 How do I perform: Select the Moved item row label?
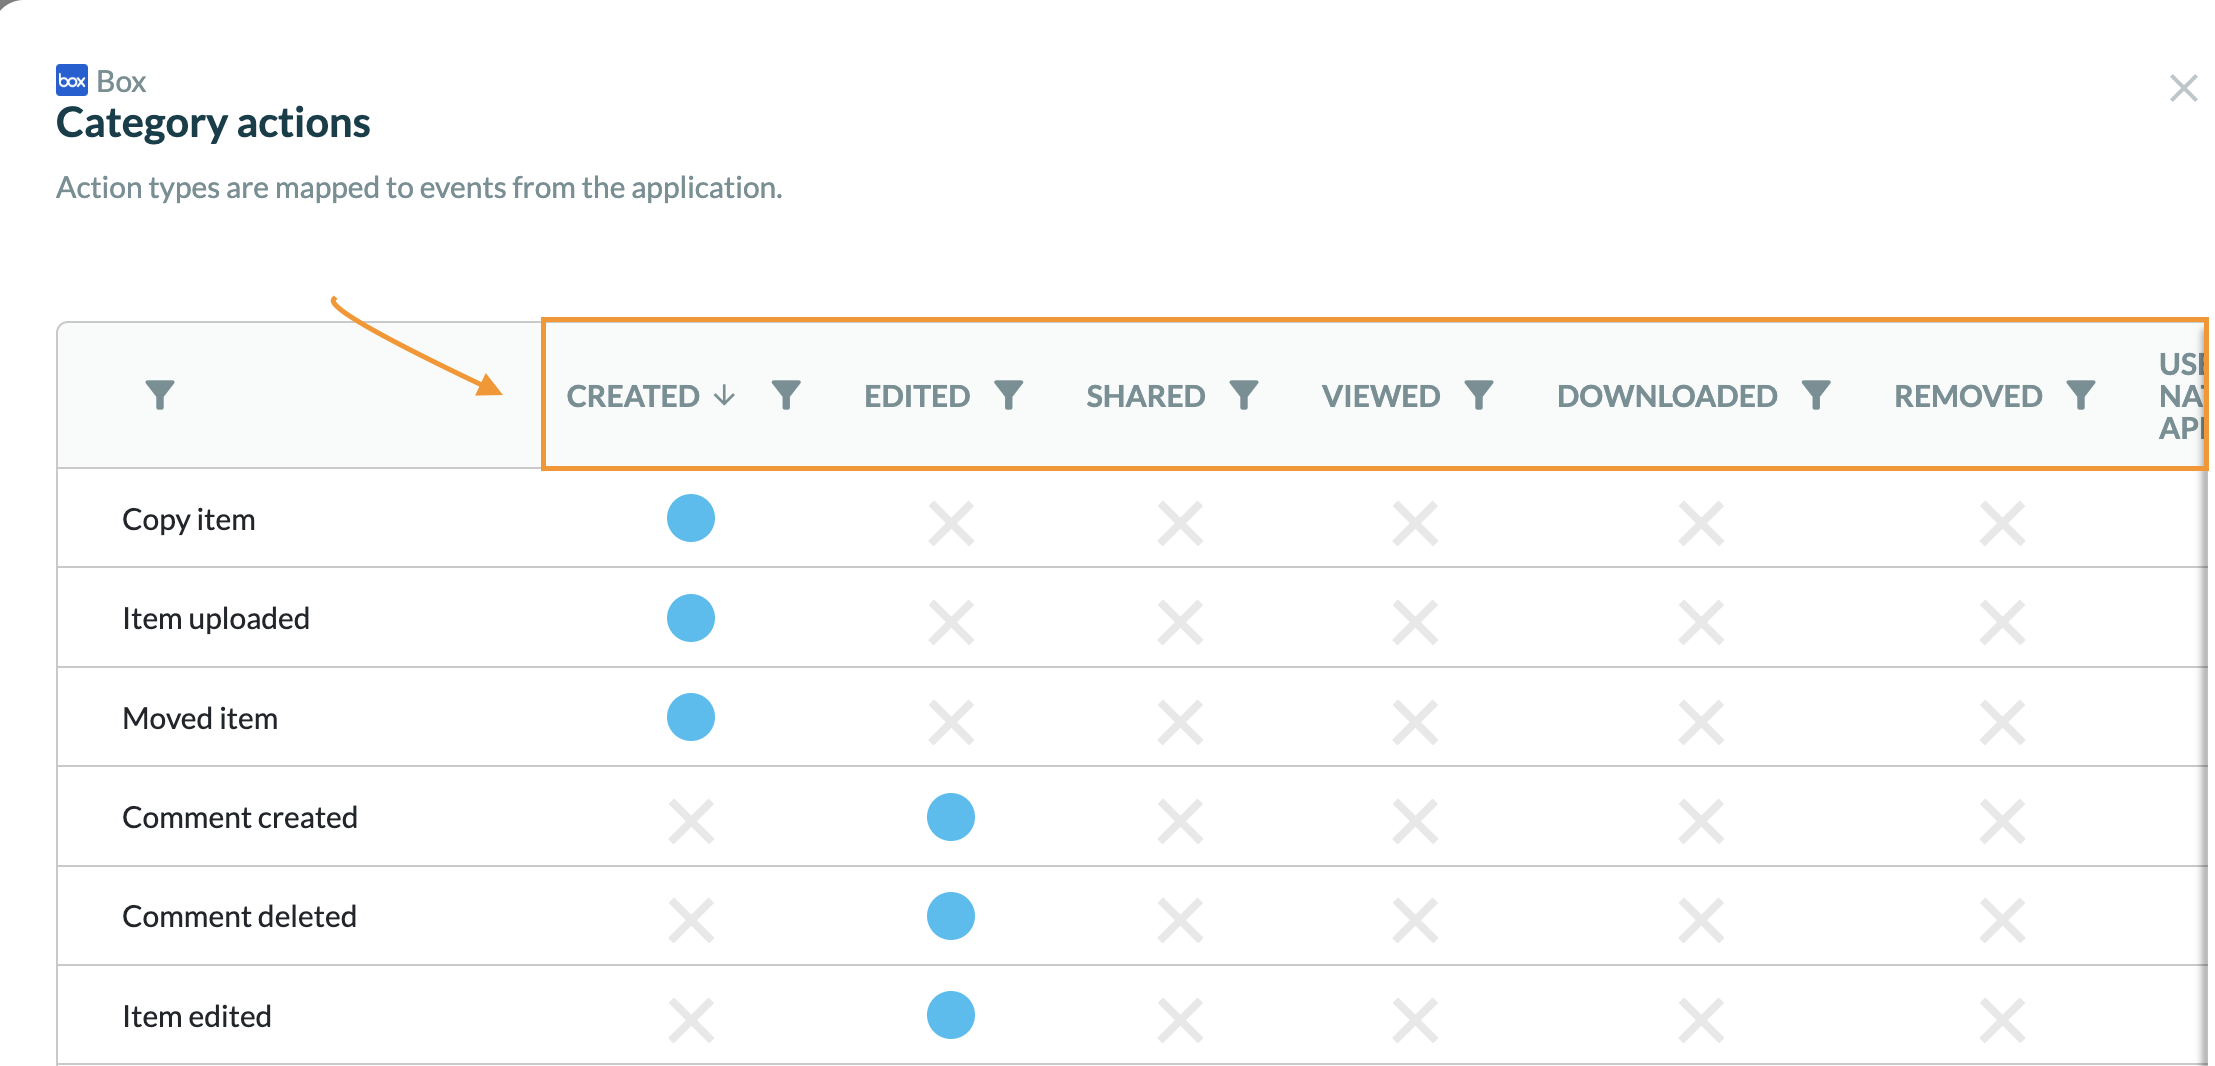tap(200, 718)
